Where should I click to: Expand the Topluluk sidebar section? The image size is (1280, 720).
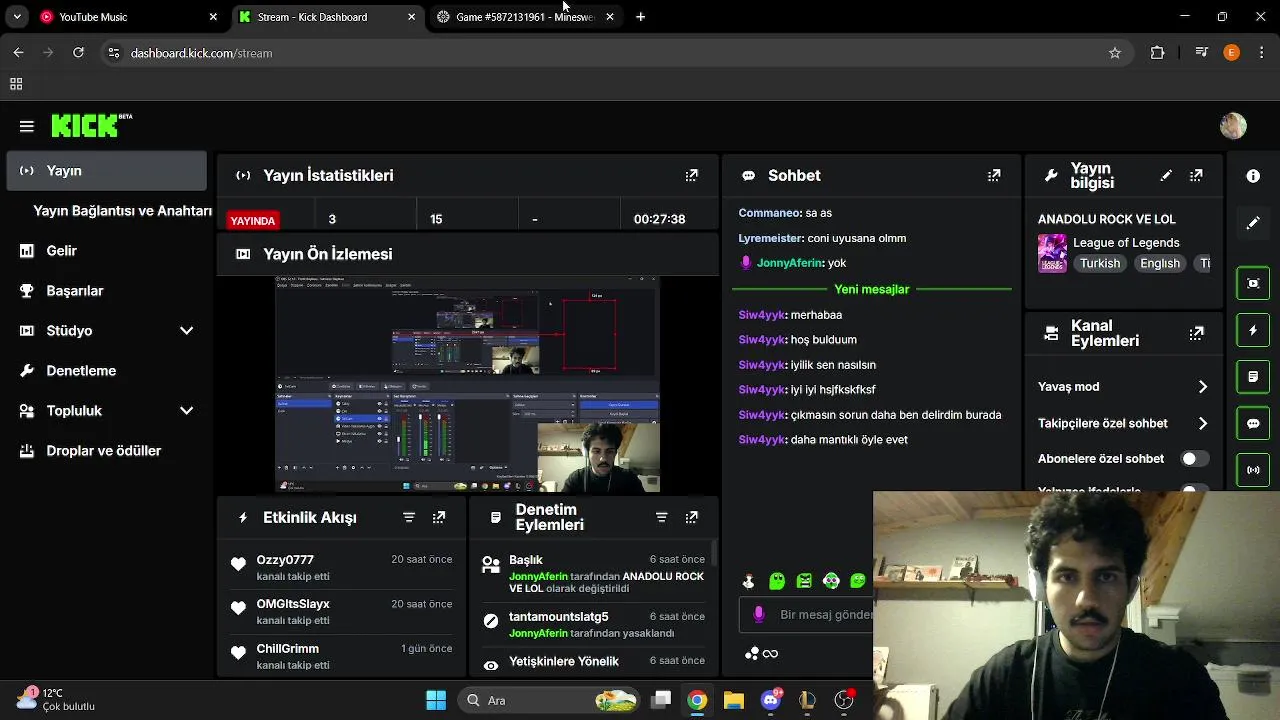coord(186,411)
